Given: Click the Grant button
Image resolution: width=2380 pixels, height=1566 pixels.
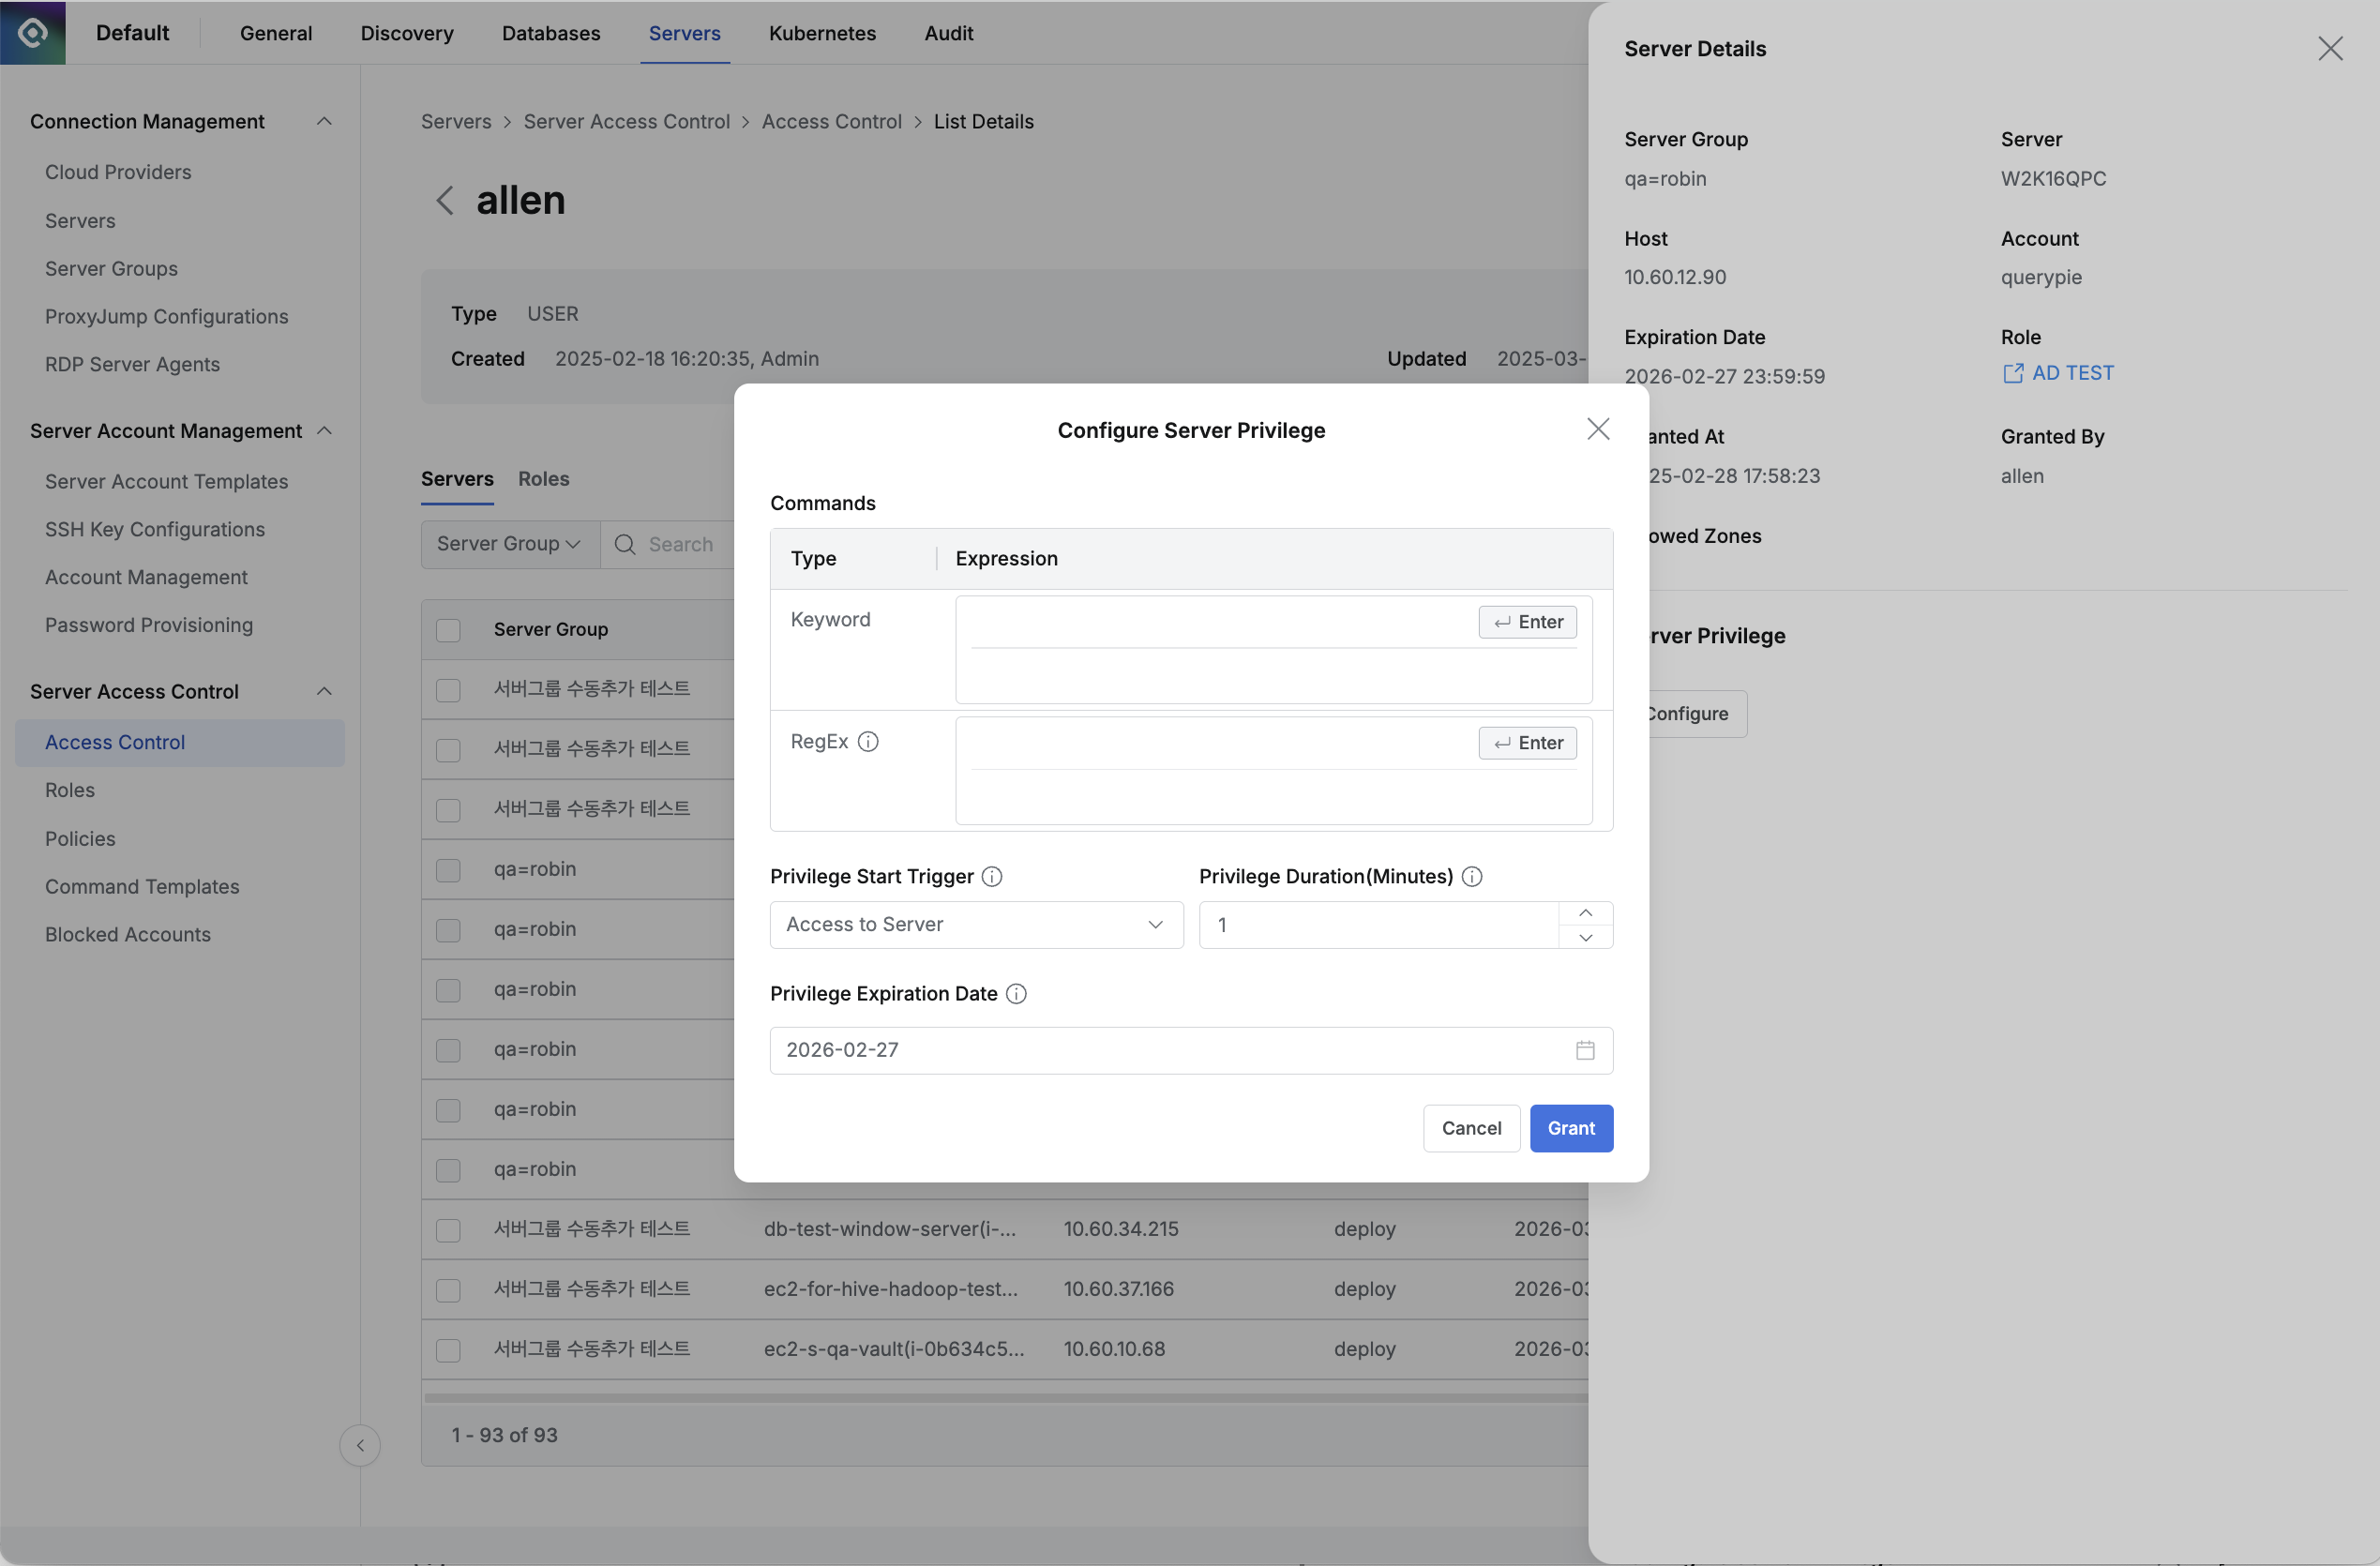Looking at the screenshot, I should (1570, 1128).
